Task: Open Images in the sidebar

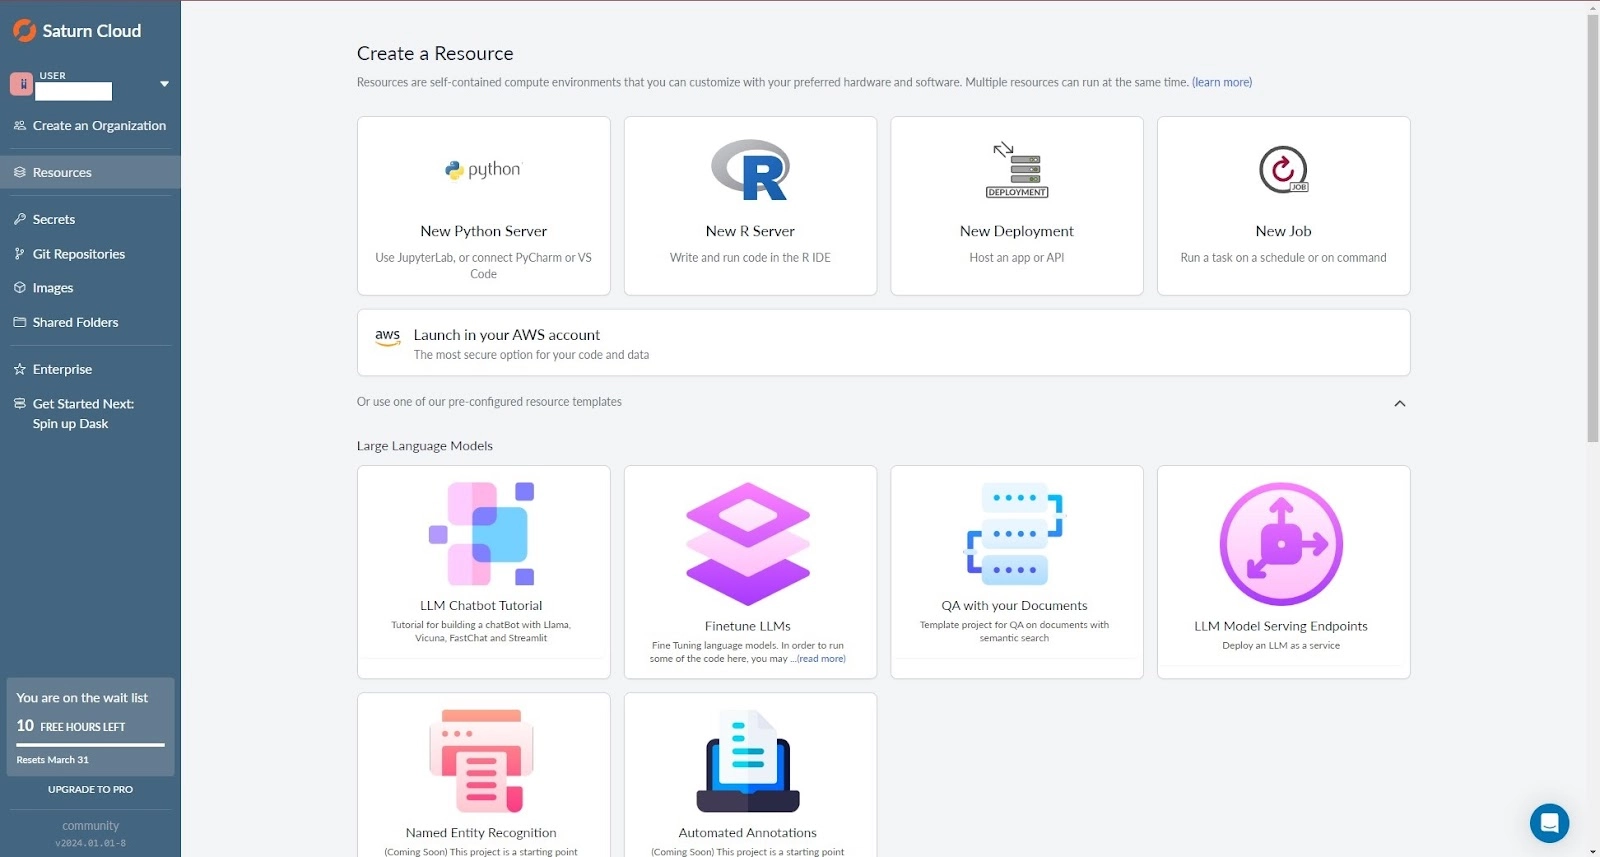Action: coord(53,288)
